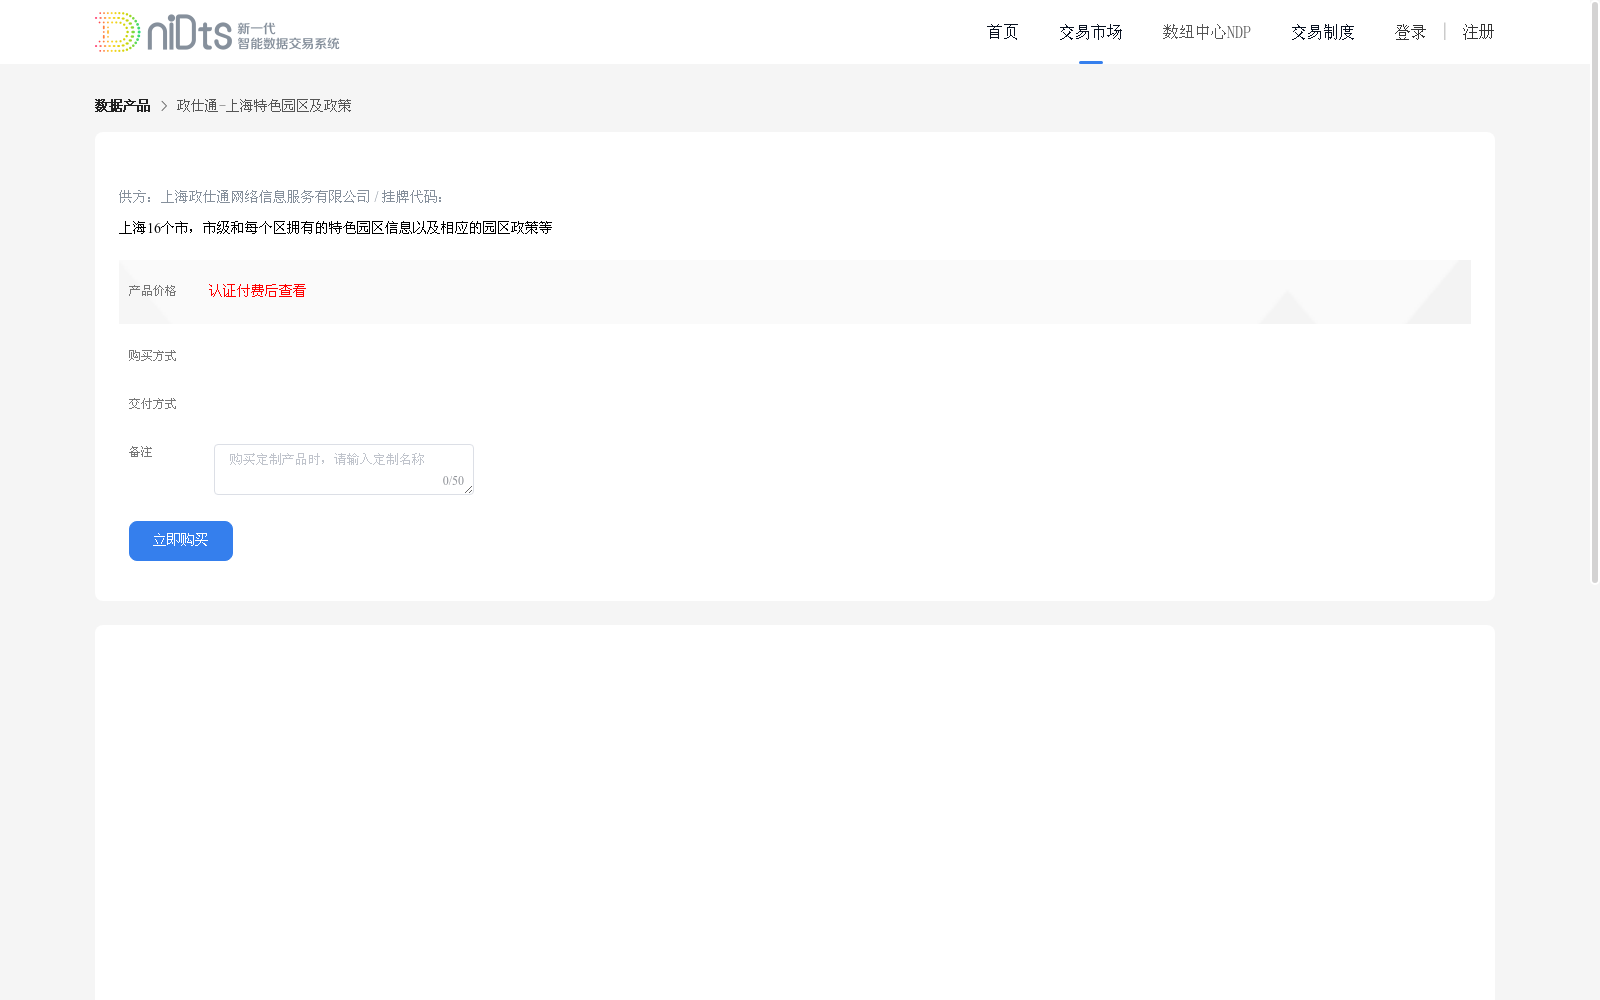Click the 购买方式 label
Viewport: 1600px width, 1000px height.
tap(152, 356)
